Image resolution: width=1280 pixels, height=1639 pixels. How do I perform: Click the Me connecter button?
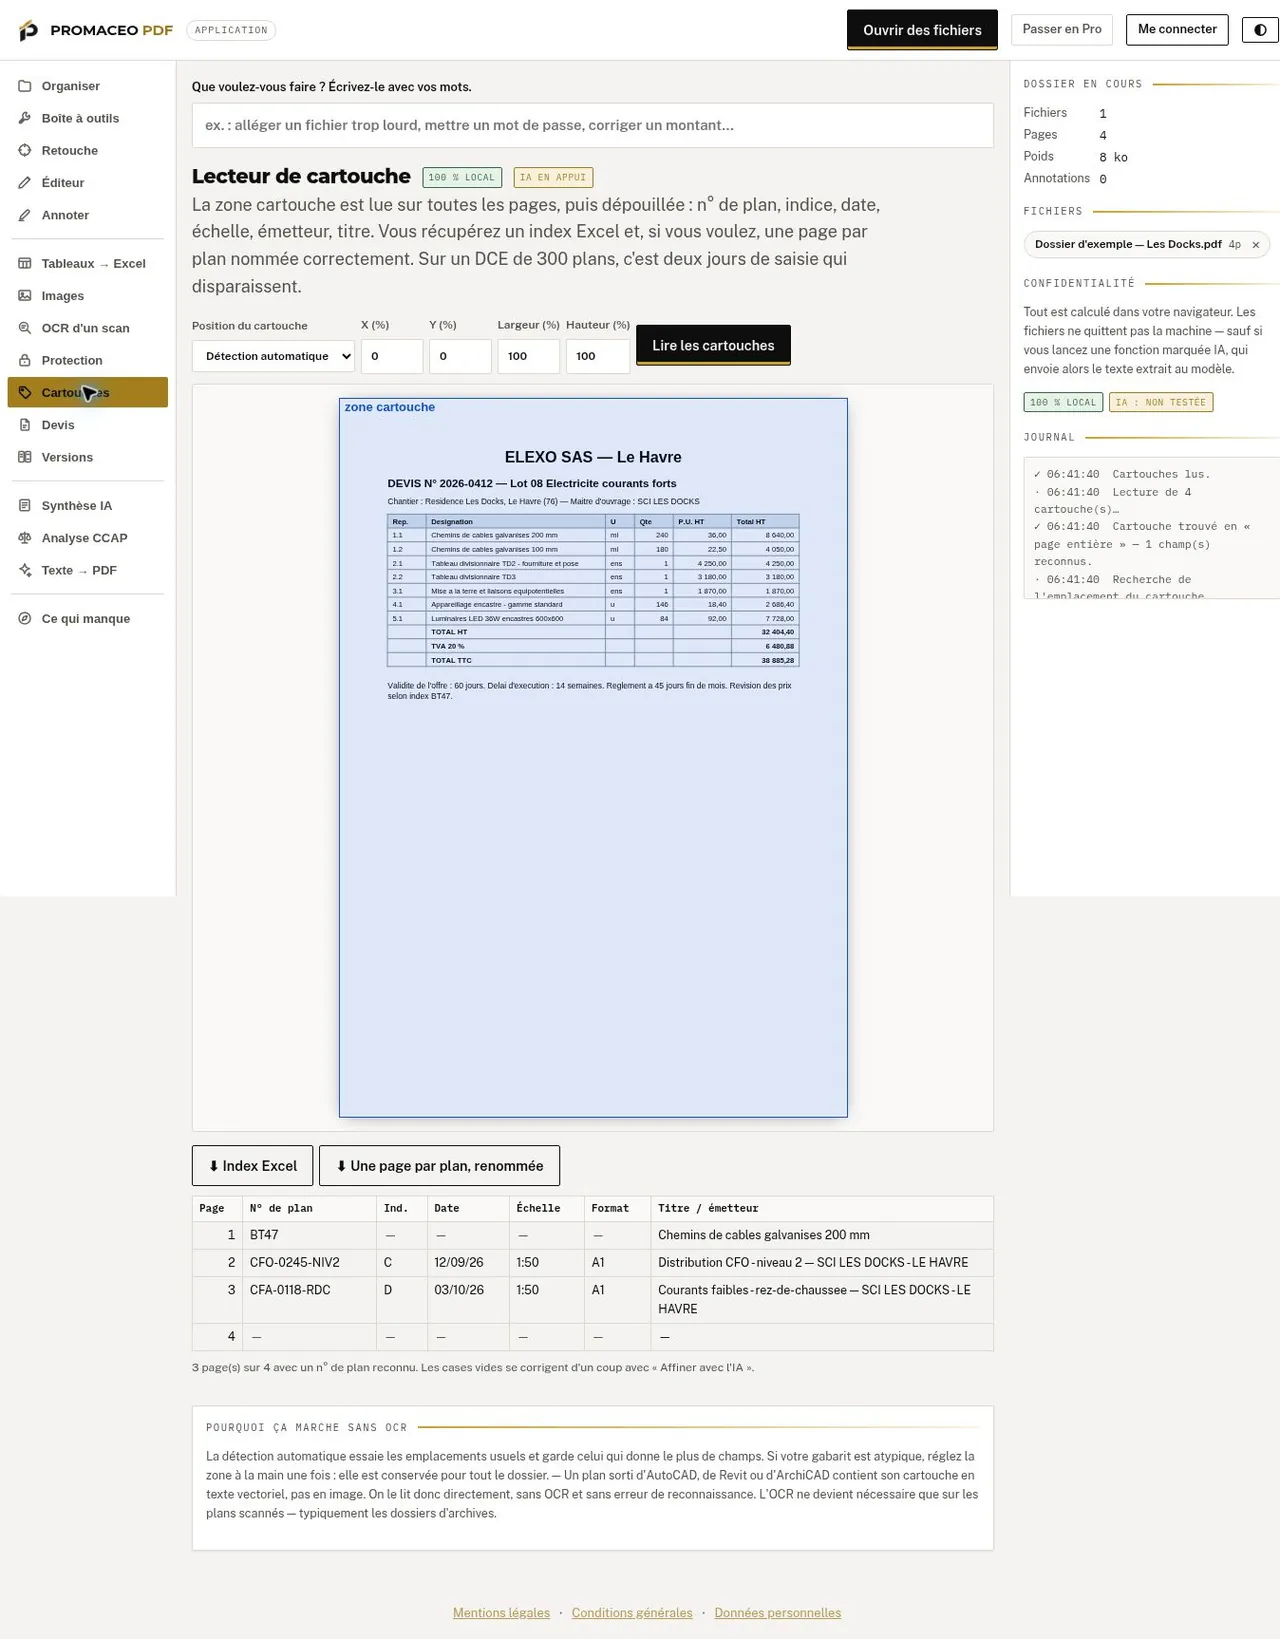[x=1177, y=29]
